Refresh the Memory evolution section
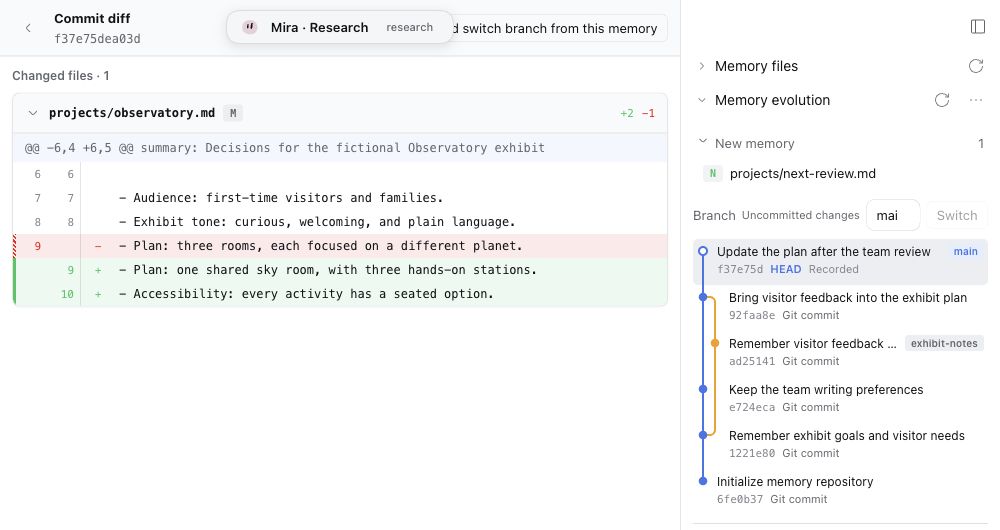This screenshot has width=1000, height=530. point(942,99)
